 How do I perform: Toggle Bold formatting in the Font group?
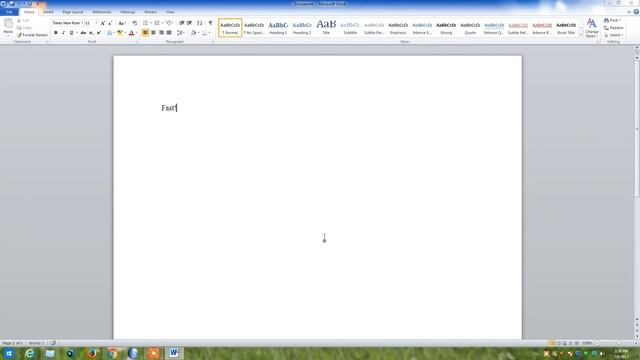pyautogui.click(x=56, y=33)
